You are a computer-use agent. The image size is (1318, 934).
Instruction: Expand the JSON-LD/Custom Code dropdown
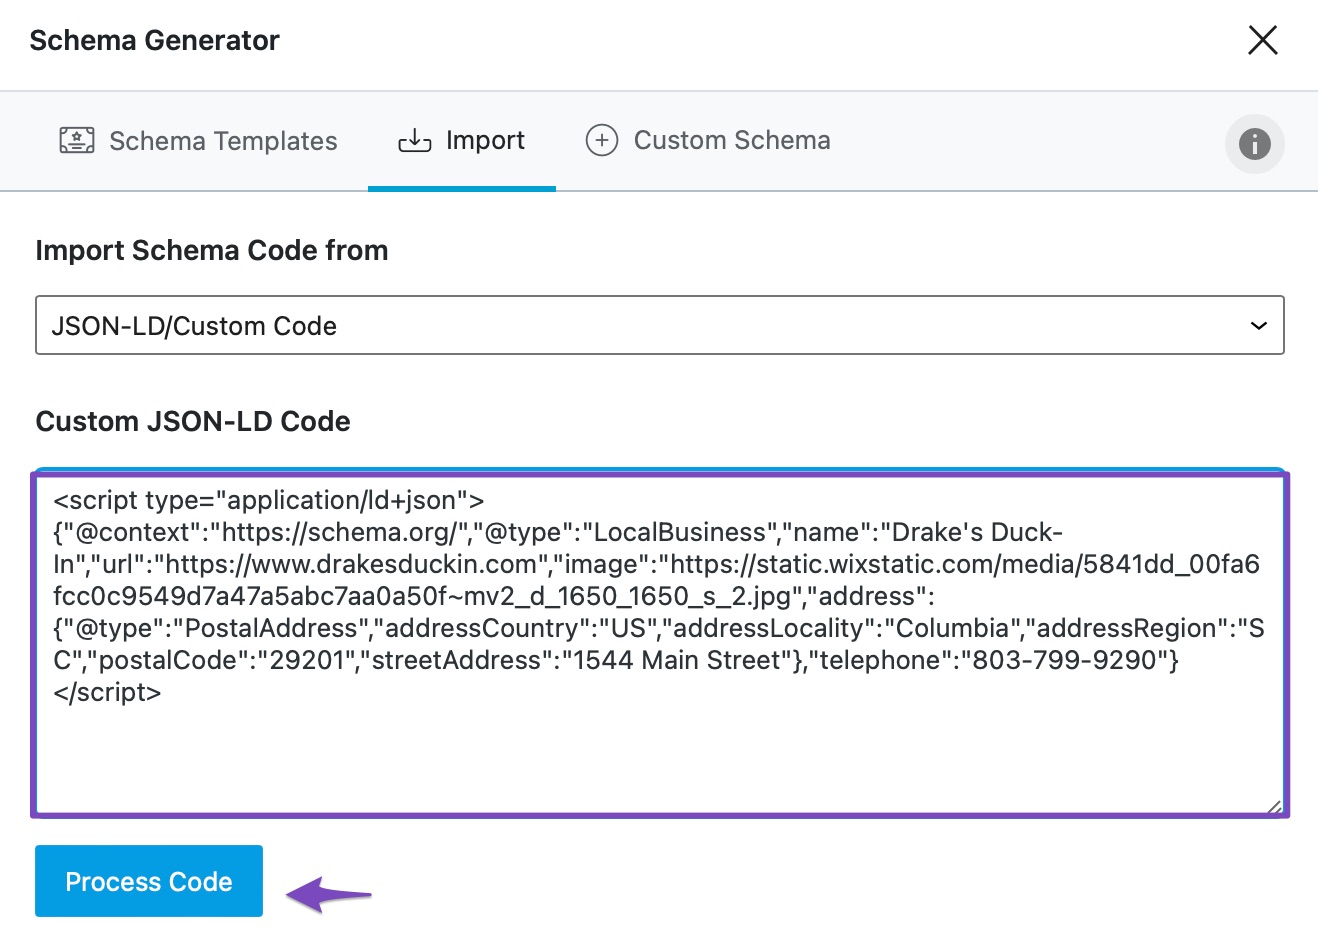660,325
